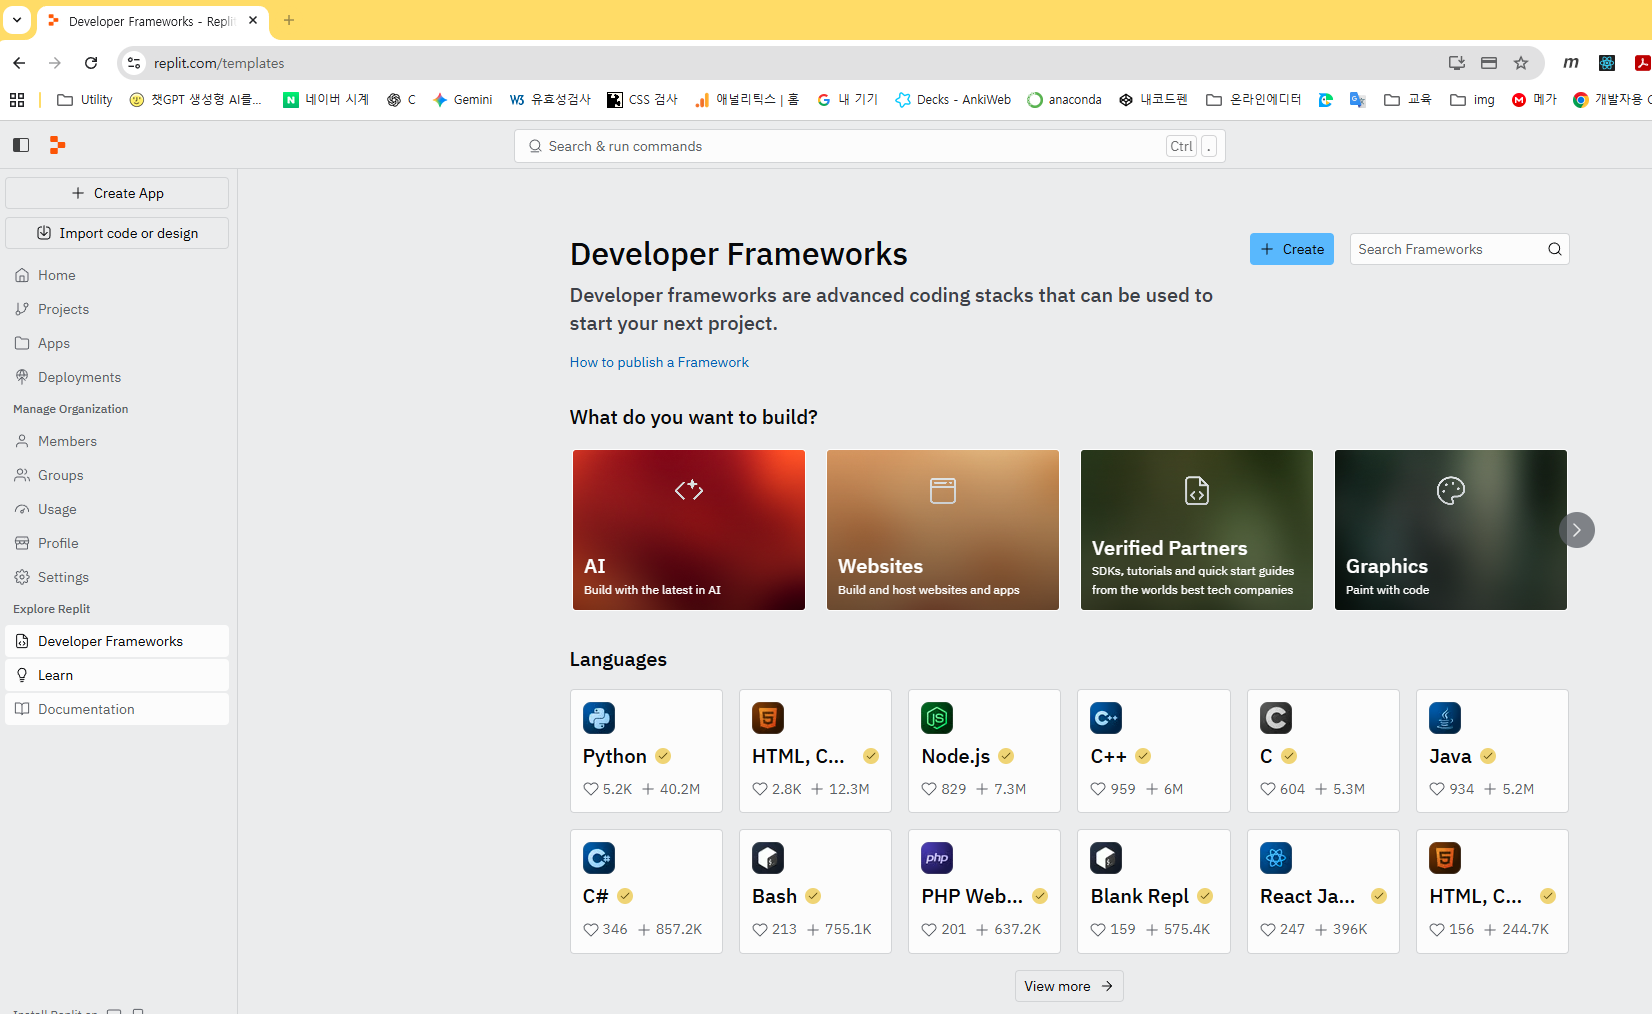Choose the Java template icon

[1445, 718]
